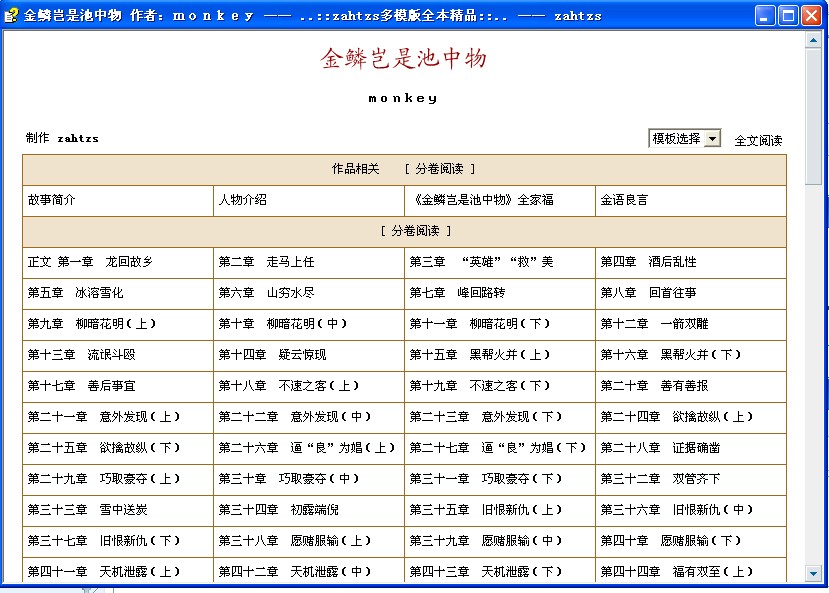Open 人物介绍 page
The image size is (829, 593).
(x=243, y=200)
